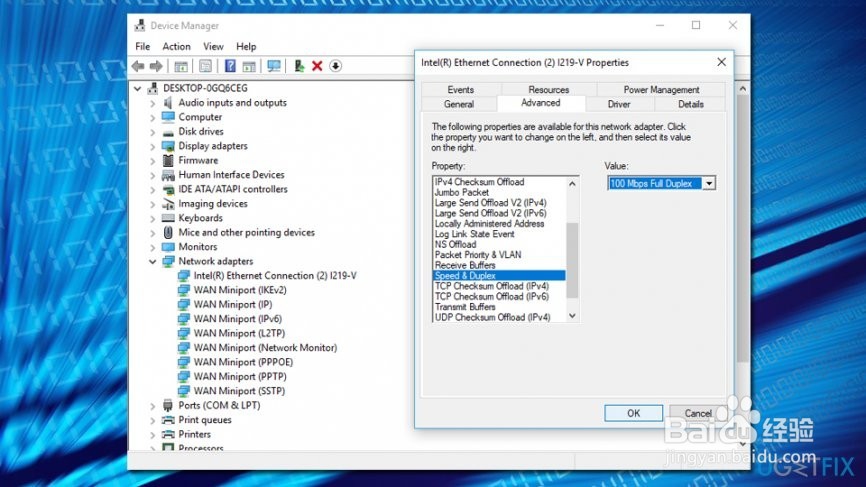Click the Human Interface Devices icon
The image size is (866, 487).
[x=168, y=175]
